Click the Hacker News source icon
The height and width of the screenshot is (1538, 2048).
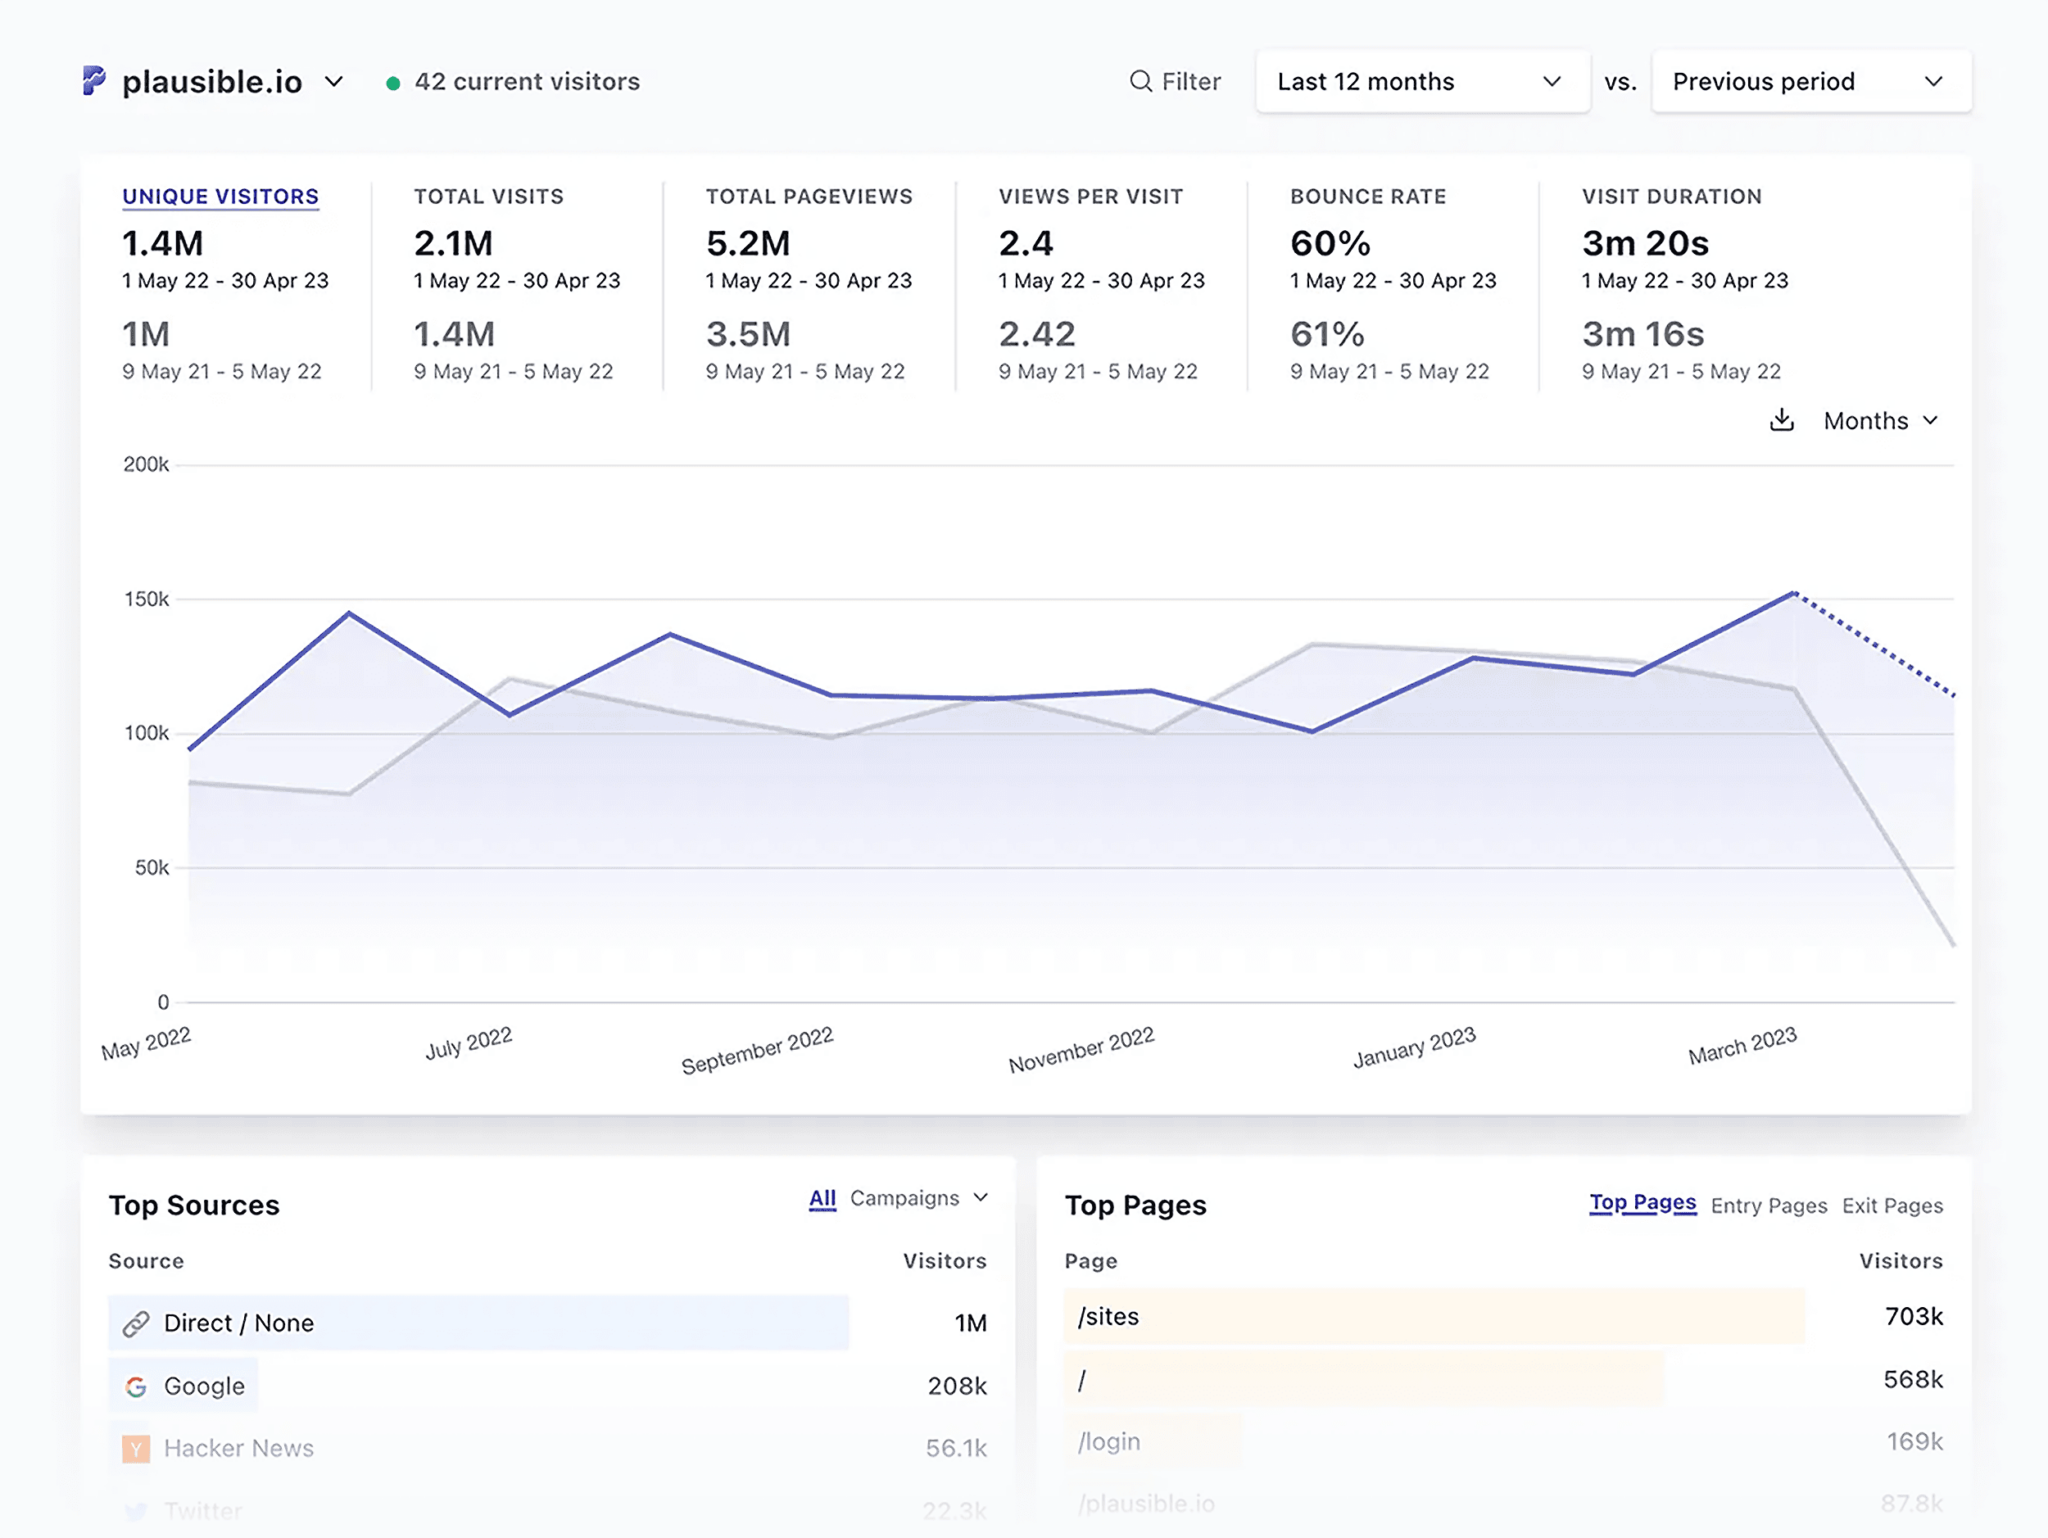(134, 1446)
